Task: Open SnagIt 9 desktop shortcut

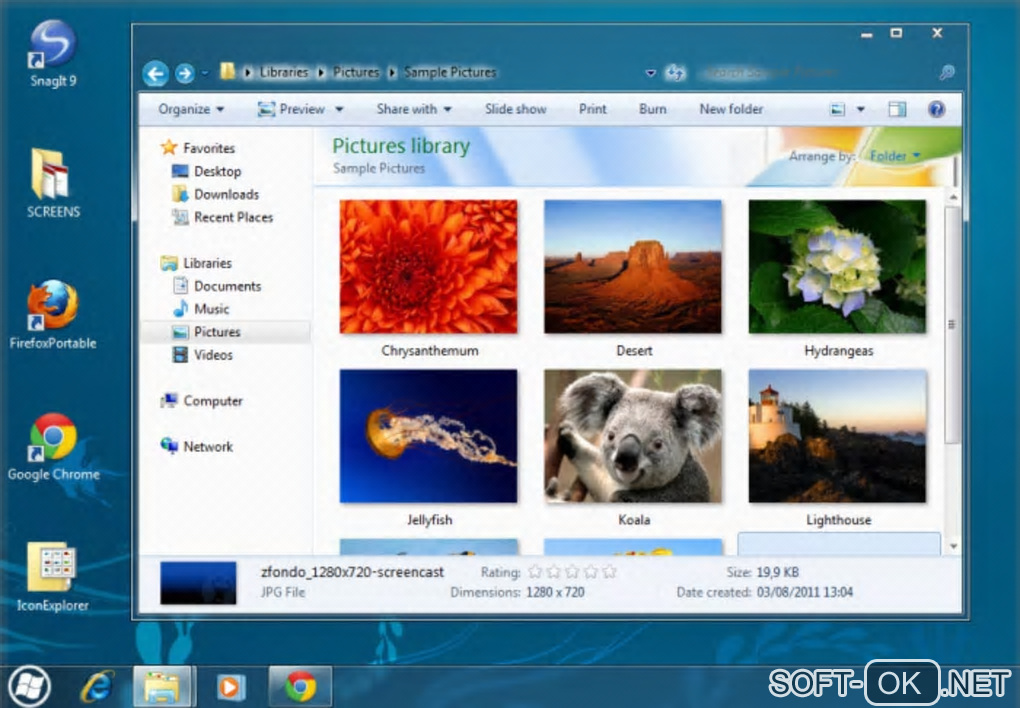Action: [53, 53]
